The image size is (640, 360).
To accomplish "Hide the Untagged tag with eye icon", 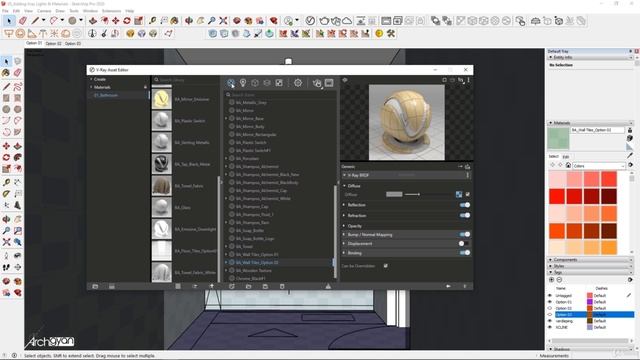I will click(550, 296).
